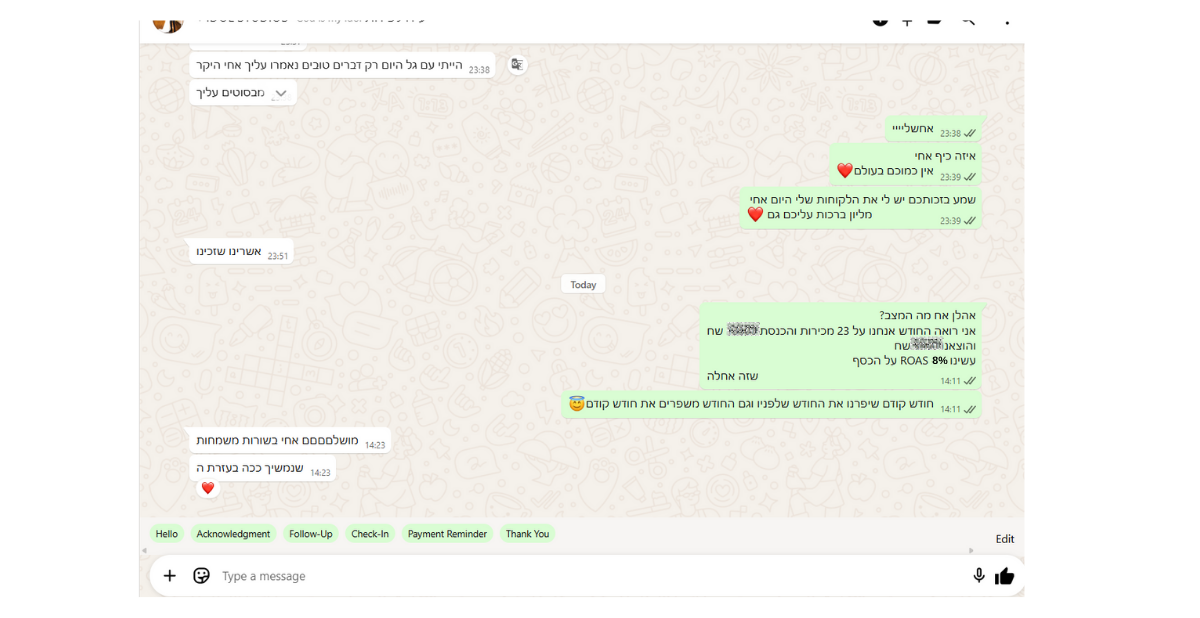This screenshot has height=618, width=1200.
Task: Click the translate icon beside the 23:38 message
Action: 517,64
